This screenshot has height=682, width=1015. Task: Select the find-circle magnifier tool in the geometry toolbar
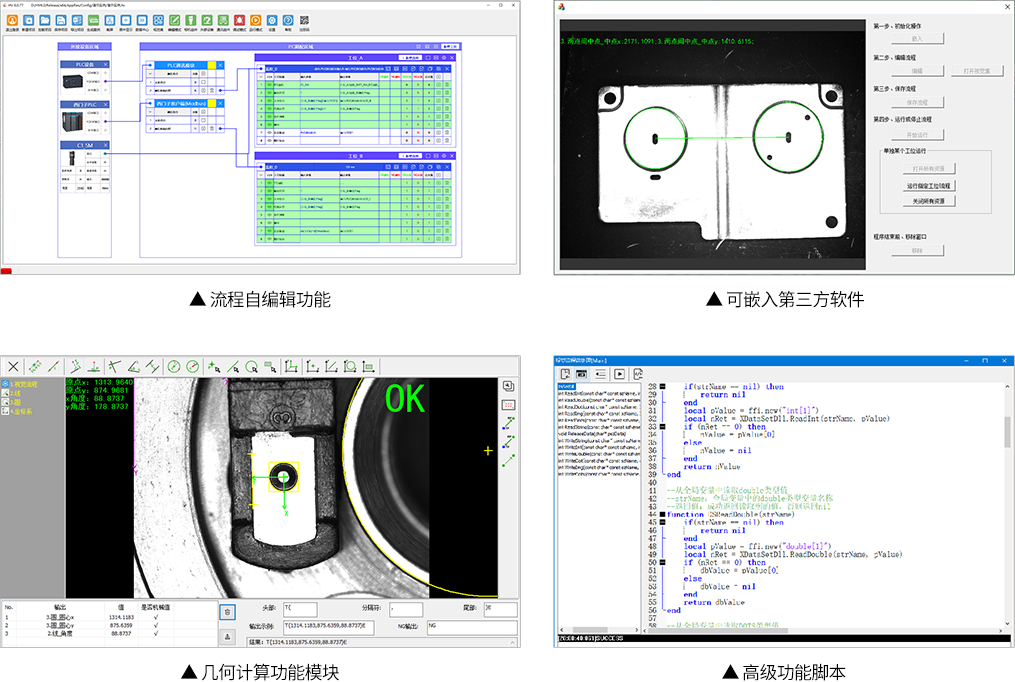pyautogui.click(x=252, y=367)
